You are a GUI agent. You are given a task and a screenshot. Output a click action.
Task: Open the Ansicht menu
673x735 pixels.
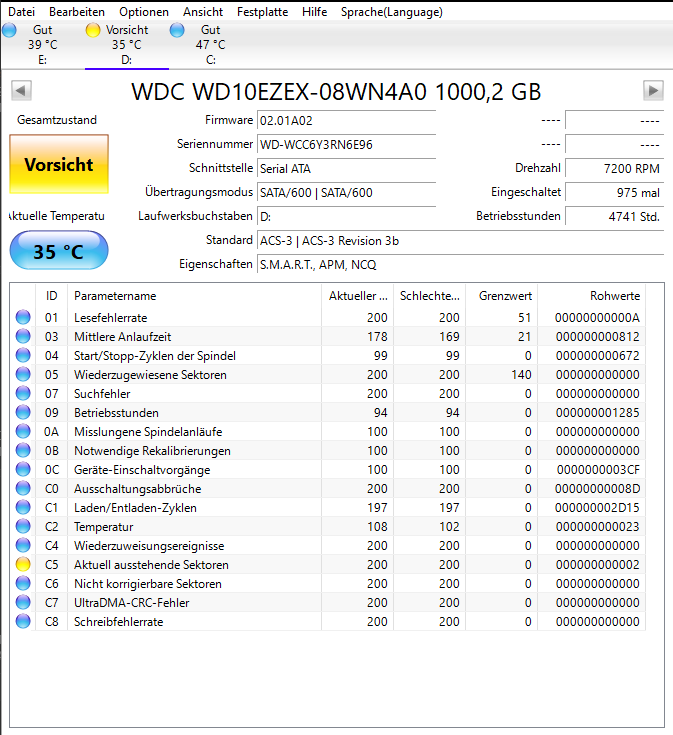[203, 12]
